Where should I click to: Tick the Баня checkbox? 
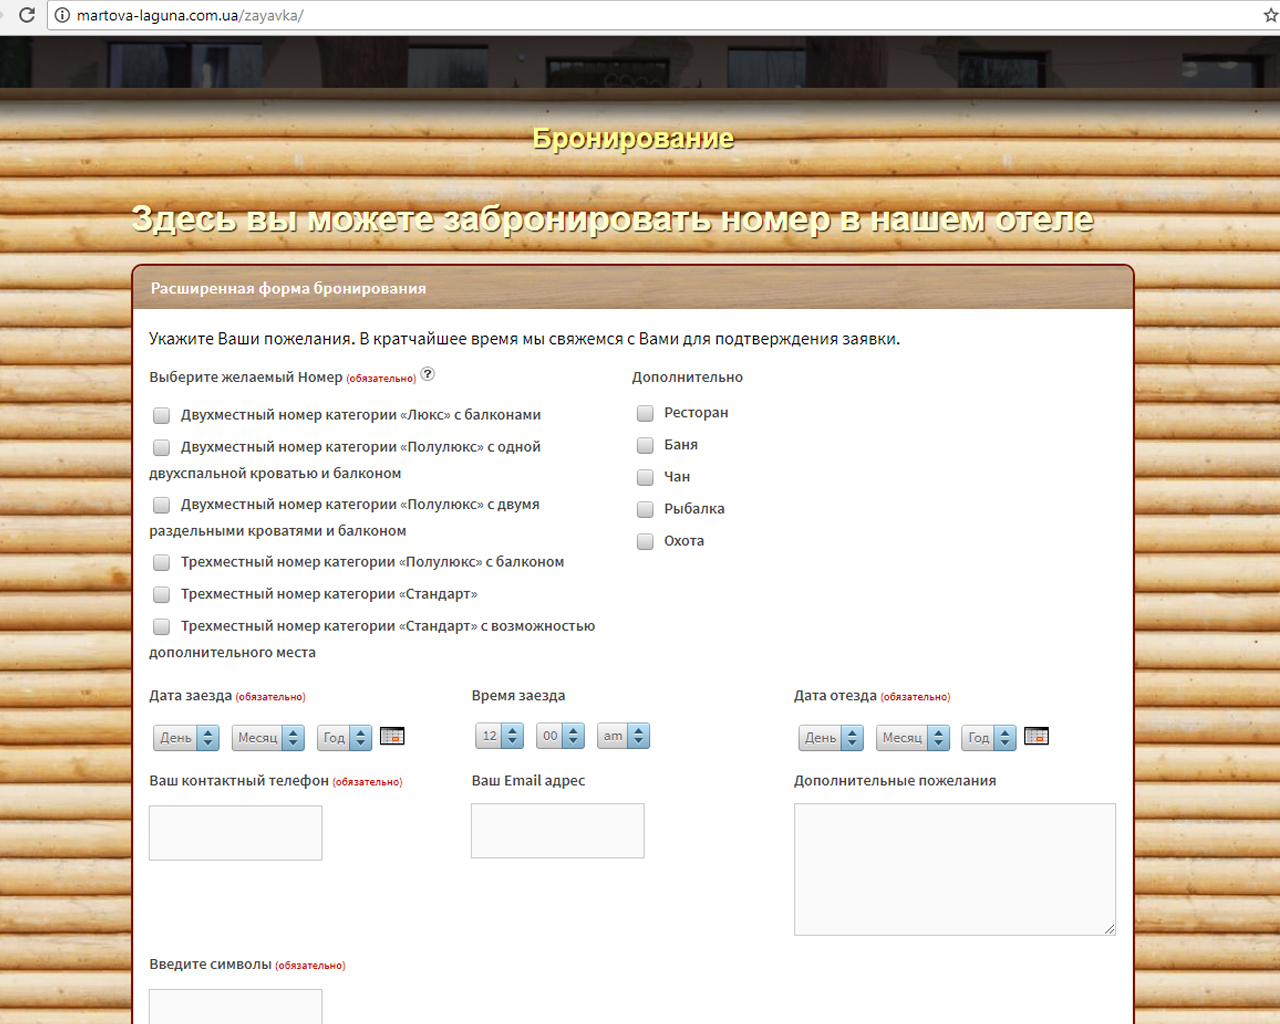coord(645,445)
